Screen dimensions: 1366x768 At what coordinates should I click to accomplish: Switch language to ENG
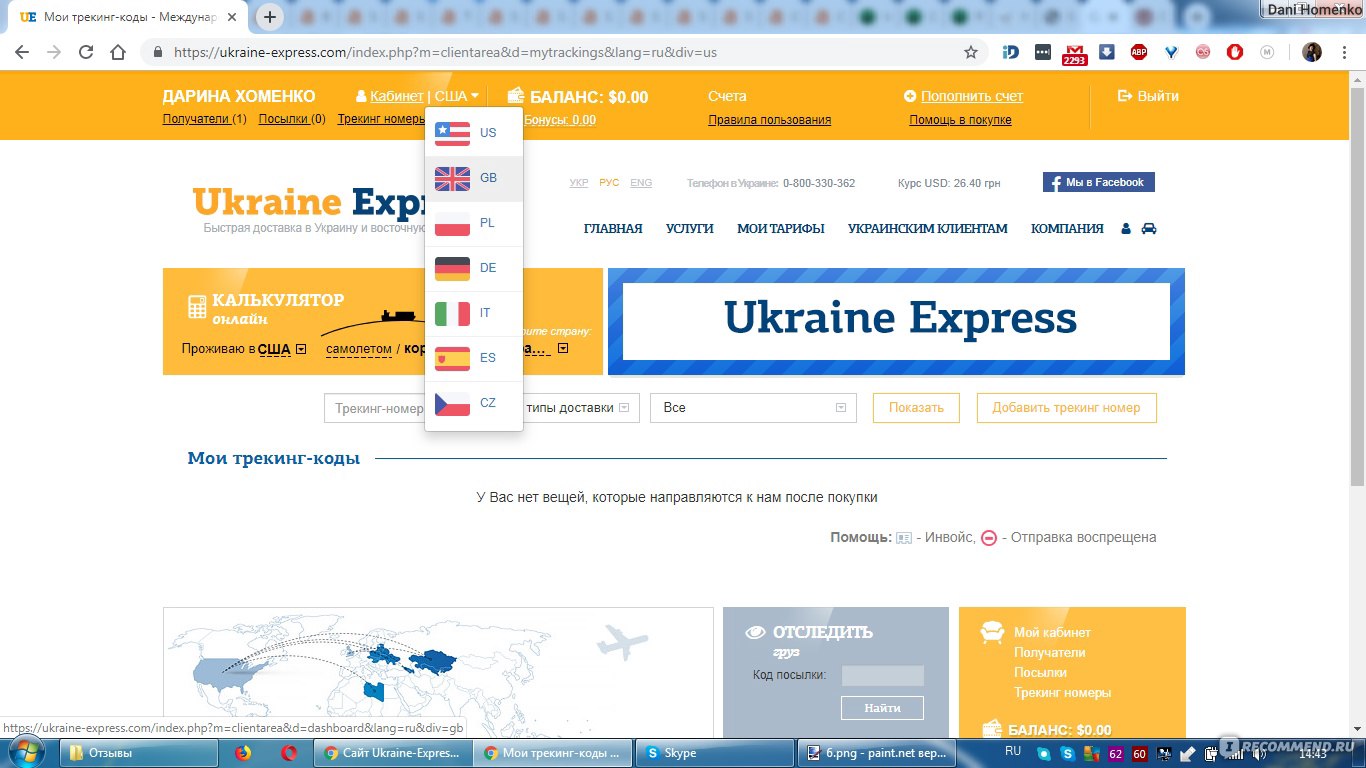click(x=641, y=183)
